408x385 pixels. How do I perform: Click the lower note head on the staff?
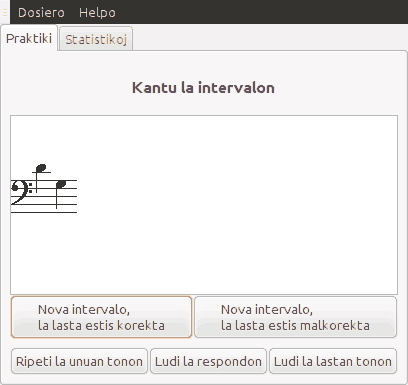[61, 184]
